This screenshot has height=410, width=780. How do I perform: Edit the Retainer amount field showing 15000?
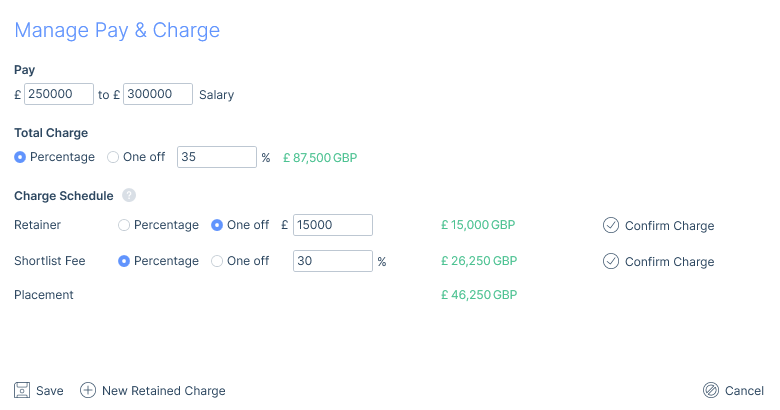pyautogui.click(x=333, y=225)
